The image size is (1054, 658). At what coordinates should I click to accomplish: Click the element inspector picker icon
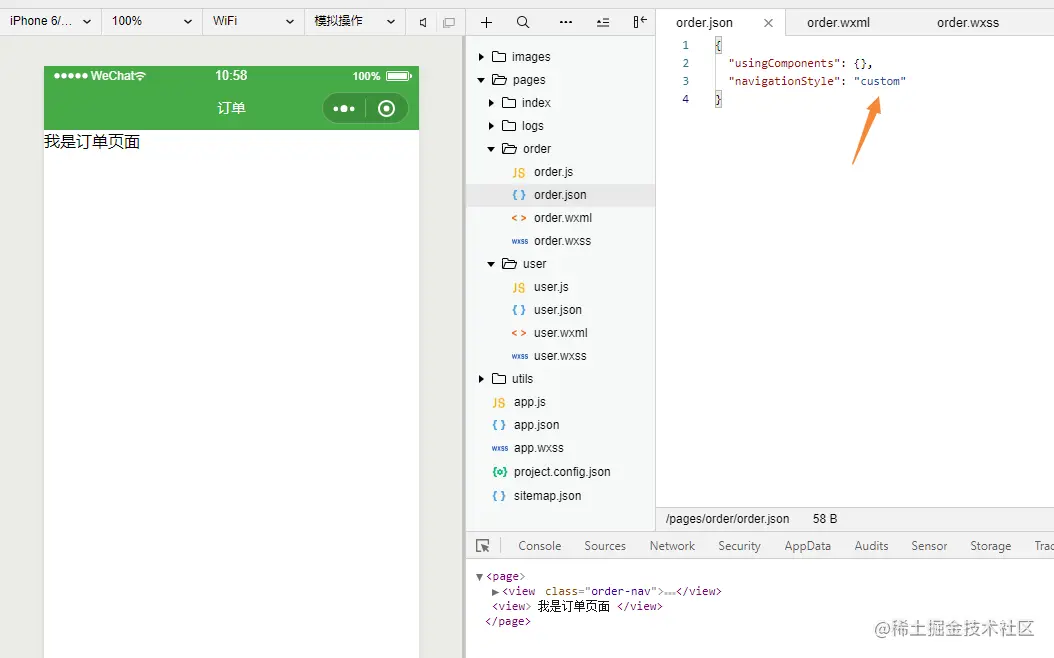coord(483,546)
